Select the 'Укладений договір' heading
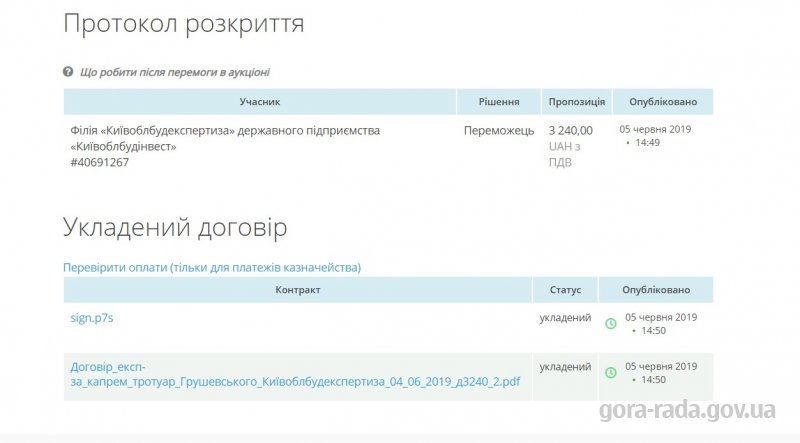 coord(175,227)
